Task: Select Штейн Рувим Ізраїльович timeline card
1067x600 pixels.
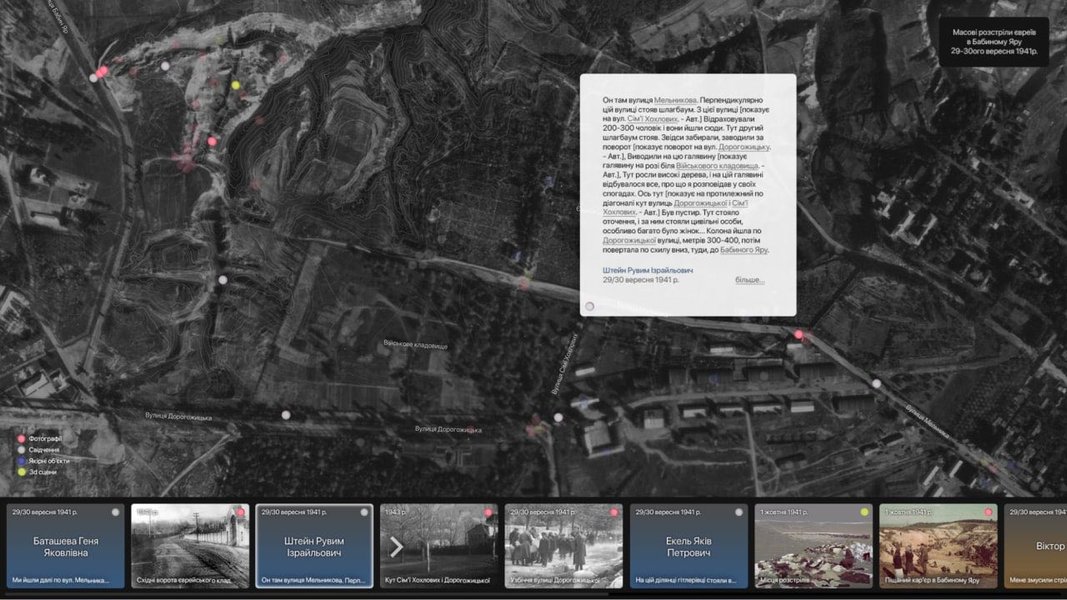Action: tap(314, 546)
